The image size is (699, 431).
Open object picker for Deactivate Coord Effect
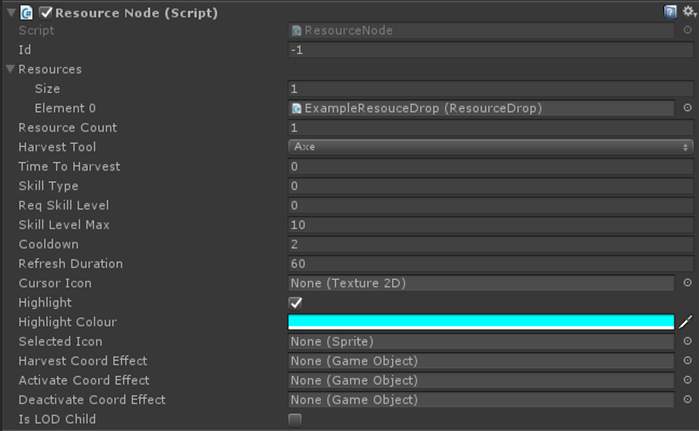click(687, 400)
